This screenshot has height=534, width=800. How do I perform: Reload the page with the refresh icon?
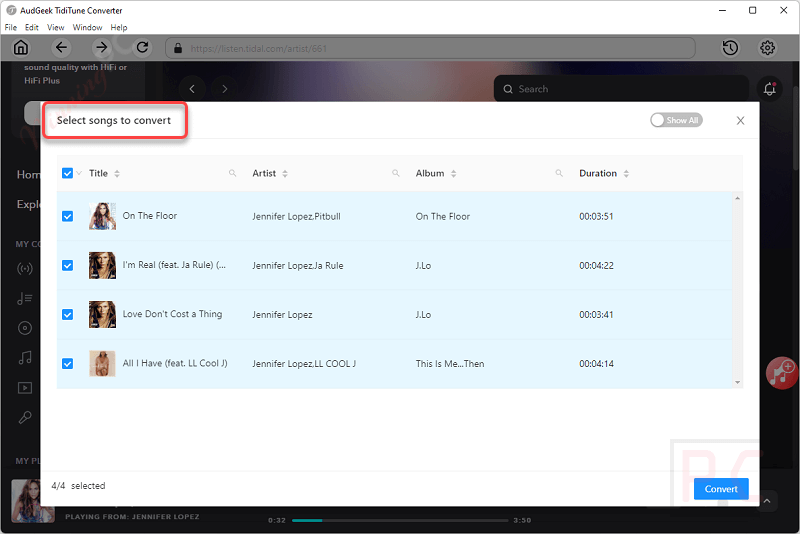tap(142, 48)
